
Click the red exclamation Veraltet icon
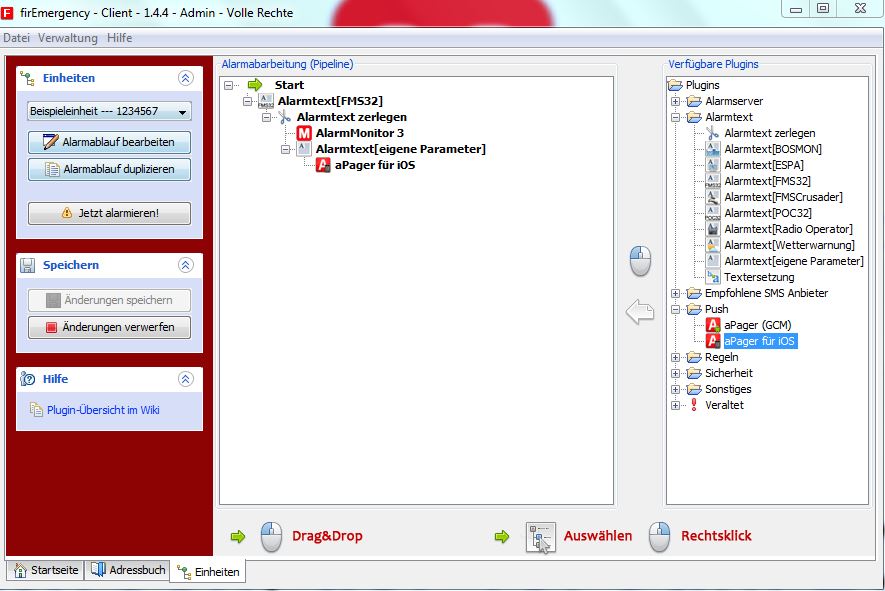(694, 405)
